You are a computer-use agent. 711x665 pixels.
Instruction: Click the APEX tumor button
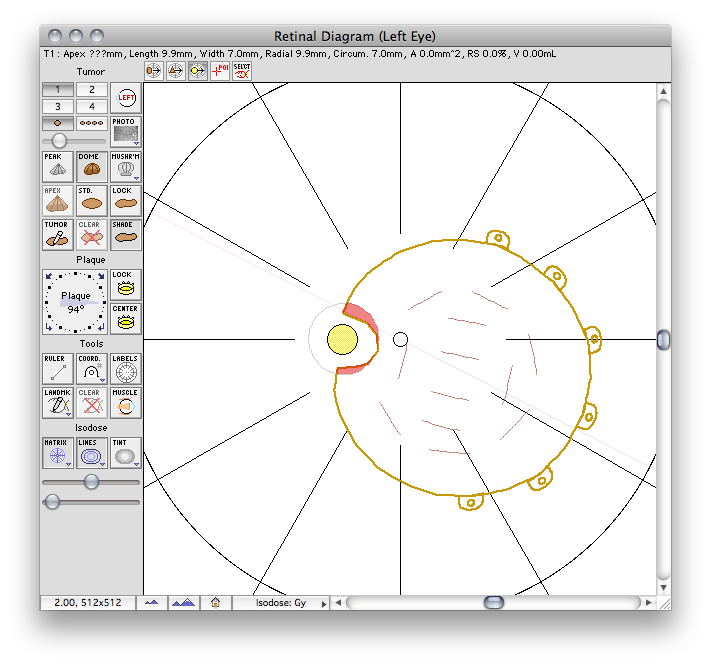(x=58, y=200)
